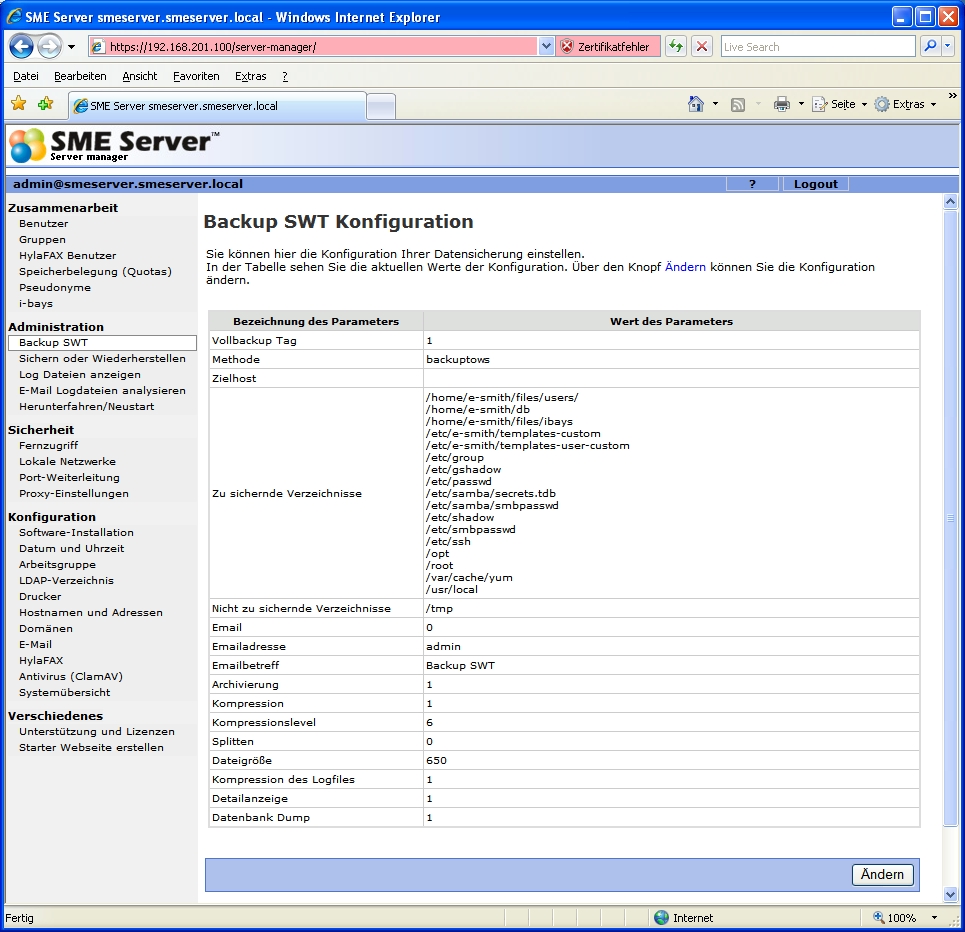Open the Extras menu in menu bar
The width and height of the screenshot is (965, 932).
250,76
